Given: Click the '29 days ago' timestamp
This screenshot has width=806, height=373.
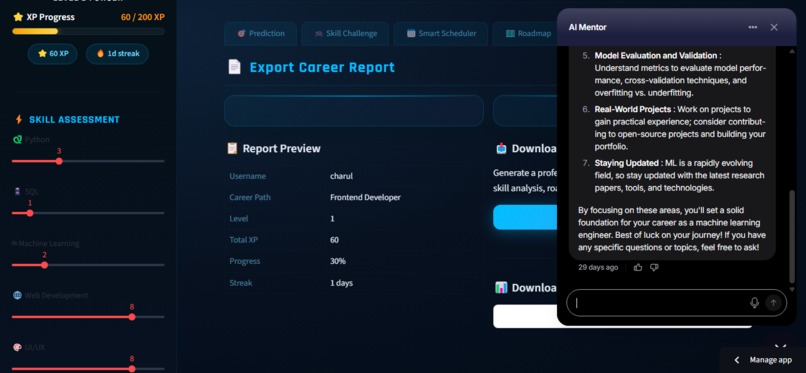Looking at the screenshot, I should (x=598, y=267).
